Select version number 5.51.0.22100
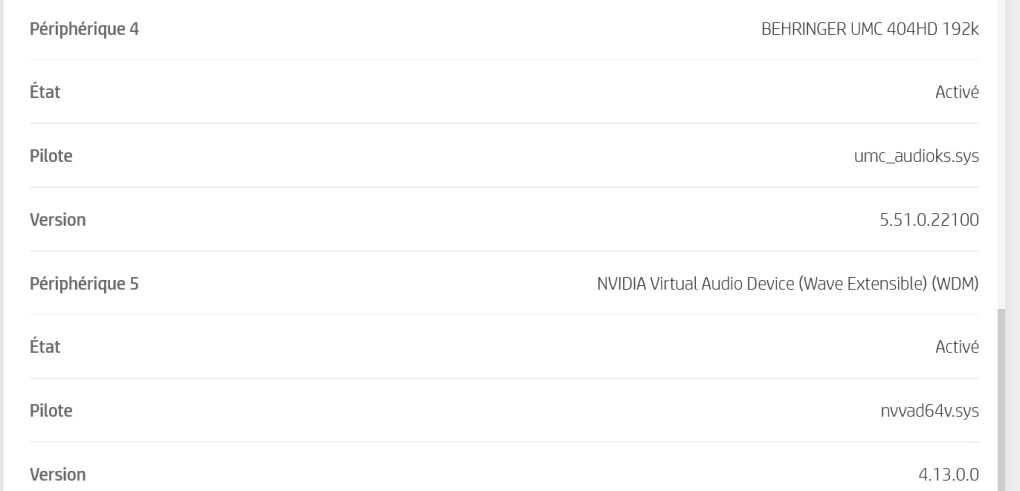Screen dimensions: 1020x491 (929, 220)
